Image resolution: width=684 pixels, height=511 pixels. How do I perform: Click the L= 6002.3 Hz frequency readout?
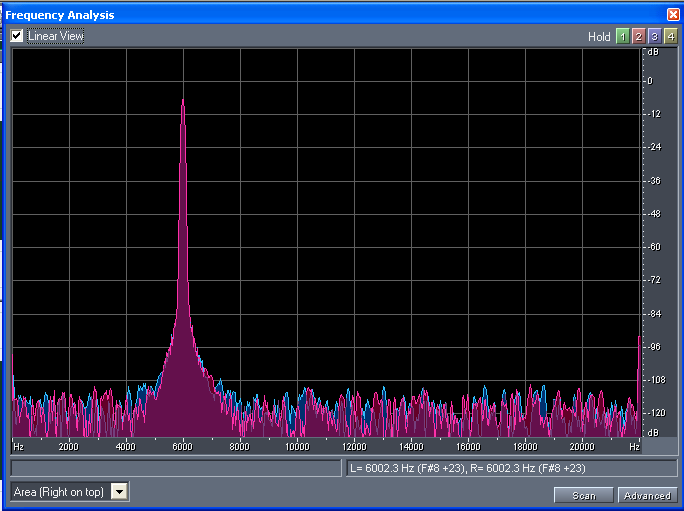[x=511, y=468]
